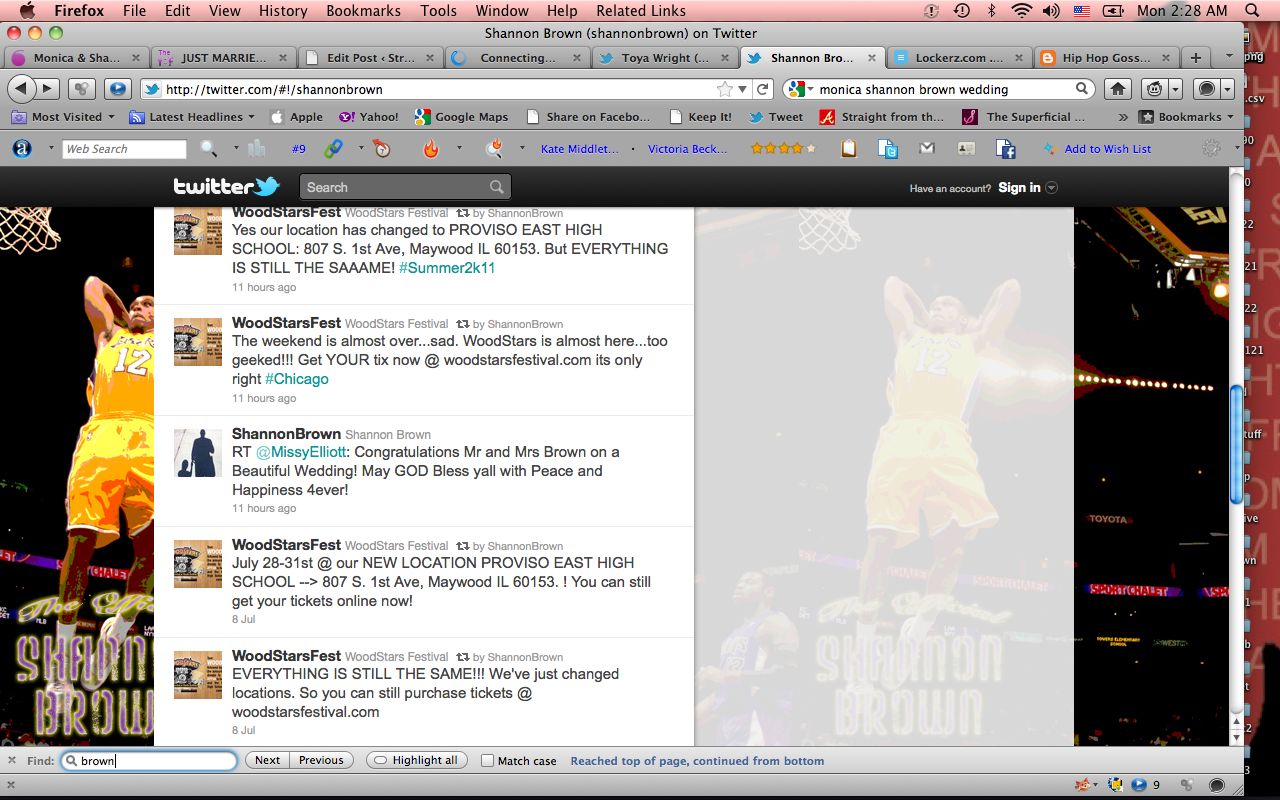Open the Latest Headlines dropdown
Screen dimensions: 1280x800
point(195,117)
